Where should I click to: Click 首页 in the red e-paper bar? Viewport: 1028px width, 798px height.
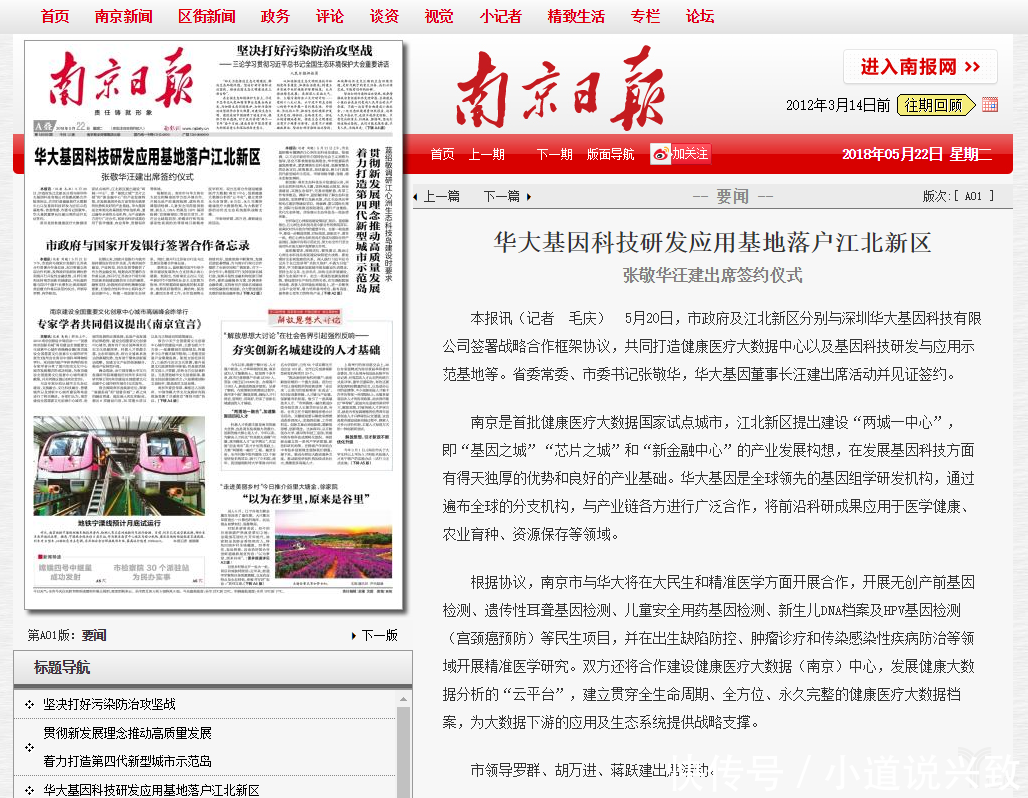(x=443, y=154)
